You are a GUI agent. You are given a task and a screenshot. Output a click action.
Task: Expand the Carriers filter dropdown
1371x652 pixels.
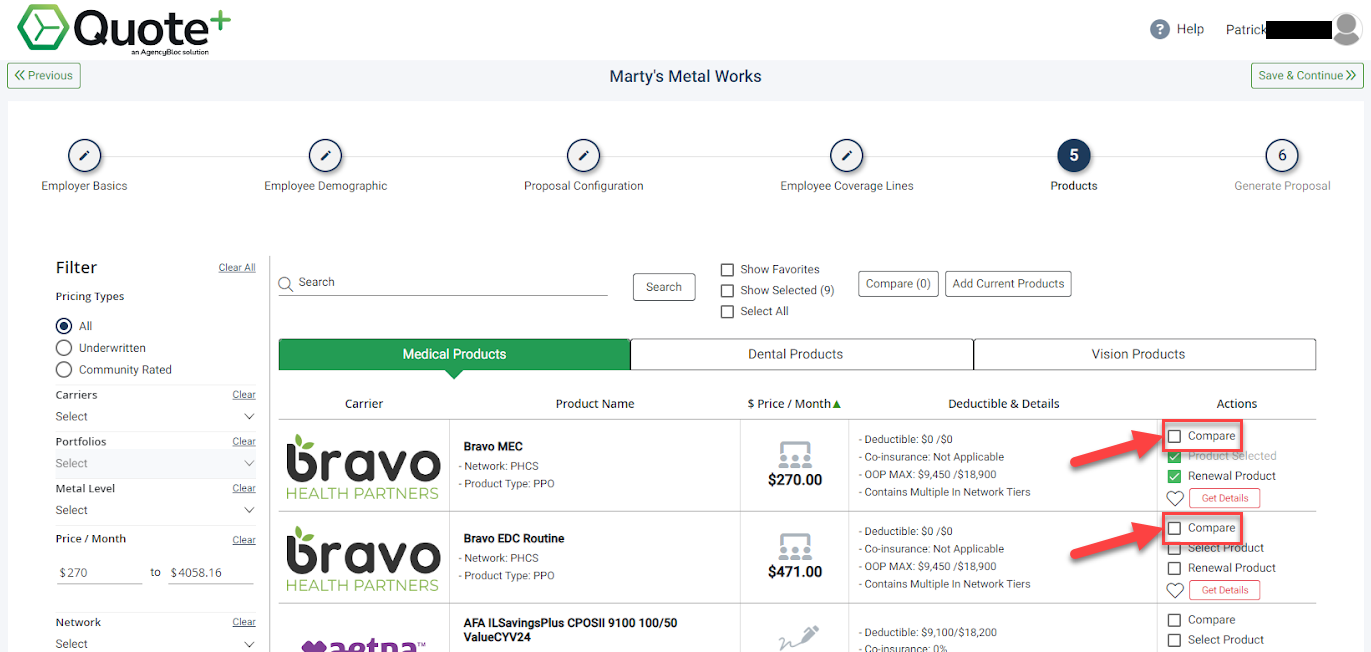tap(155, 417)
